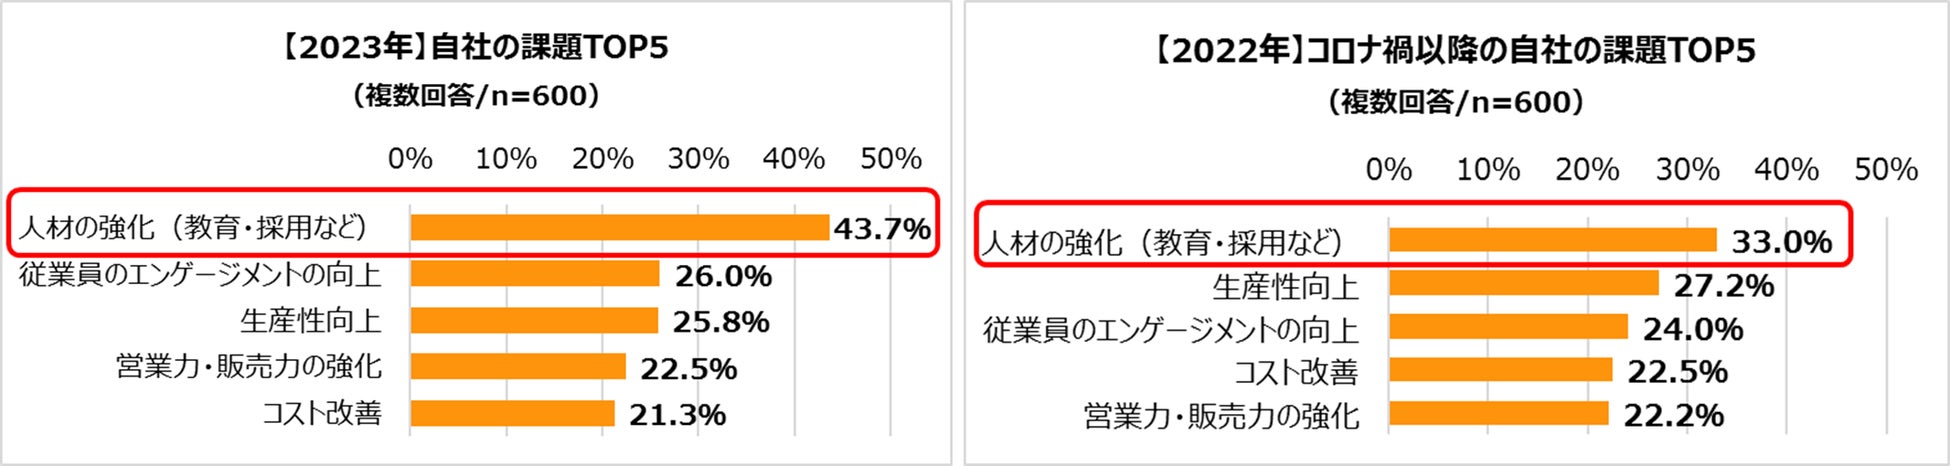Select the 43.7% orange bar in 2023 chart
The image size is (1950, 466).
[619, 228]
